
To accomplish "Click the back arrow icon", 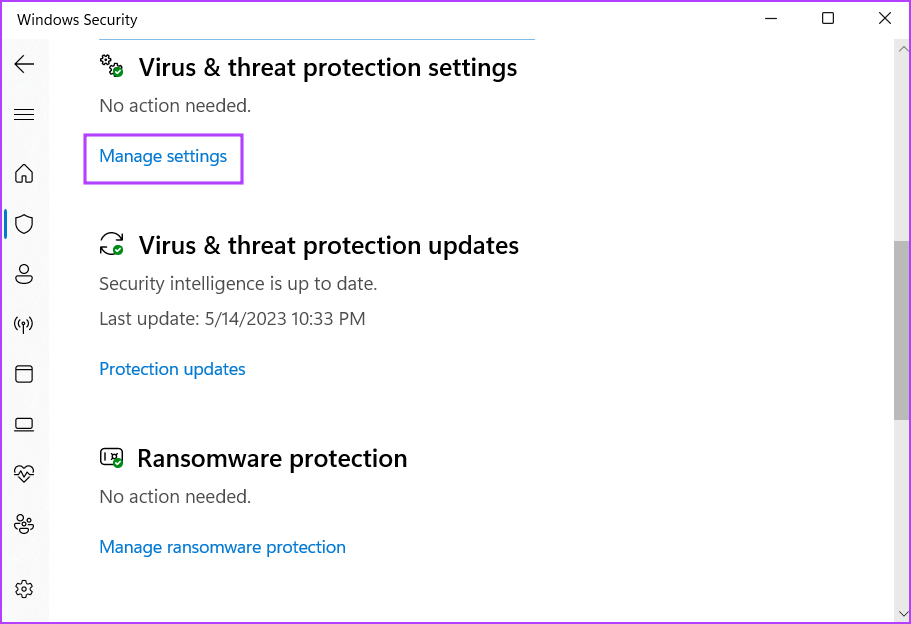I will click(24, 64).
